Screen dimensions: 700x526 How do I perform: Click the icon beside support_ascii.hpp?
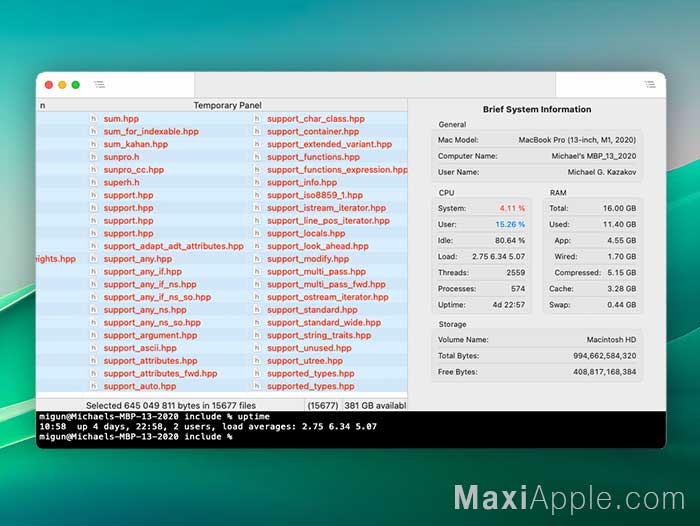tap(93, 348)
